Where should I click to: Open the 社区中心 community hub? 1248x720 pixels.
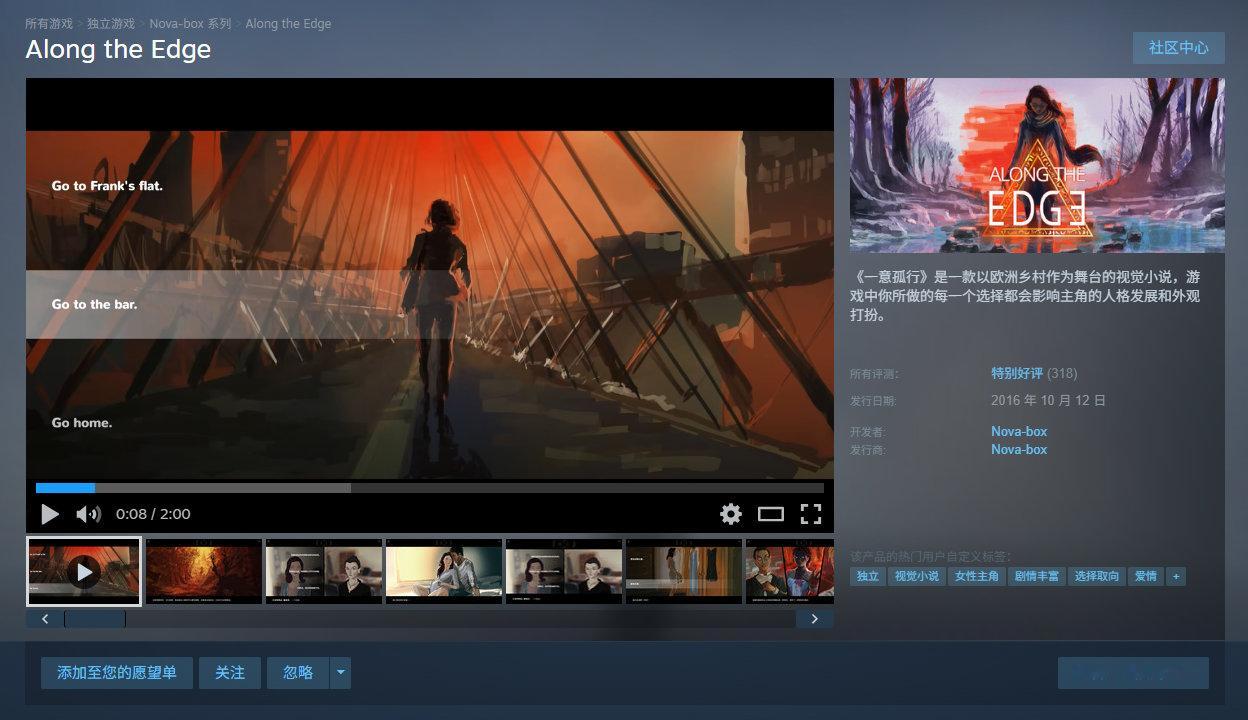[x=1179, y=48]
